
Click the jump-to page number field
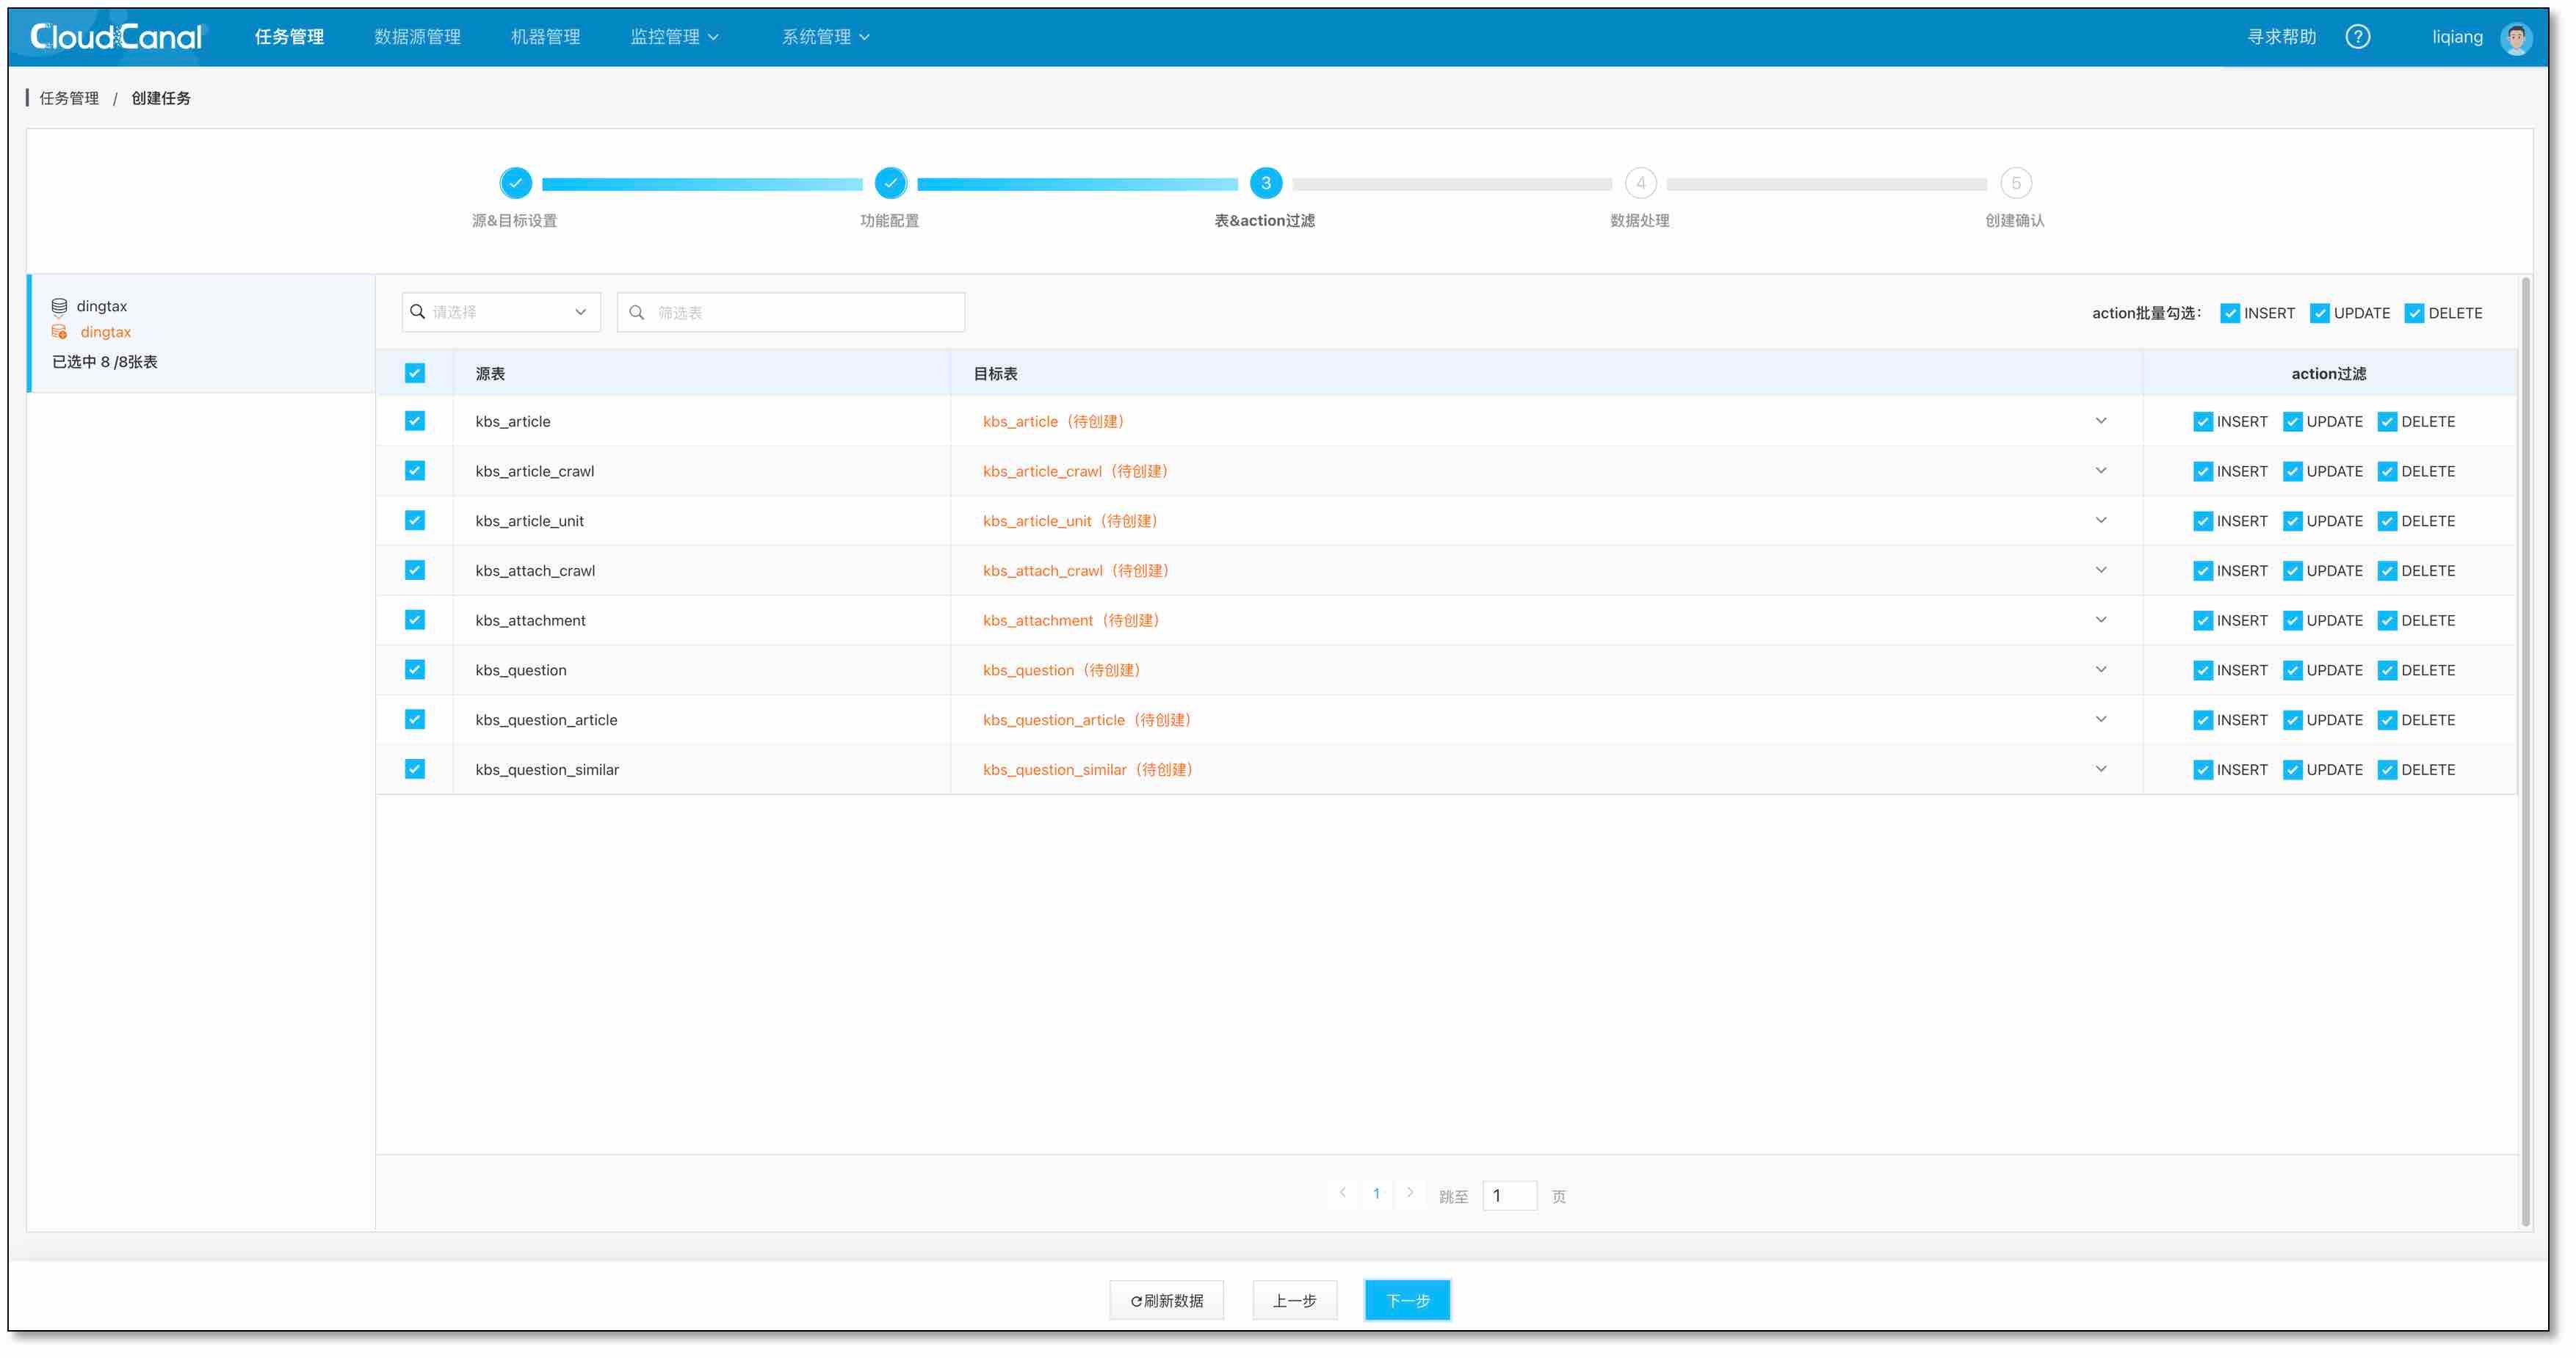click(1508, 1196)
